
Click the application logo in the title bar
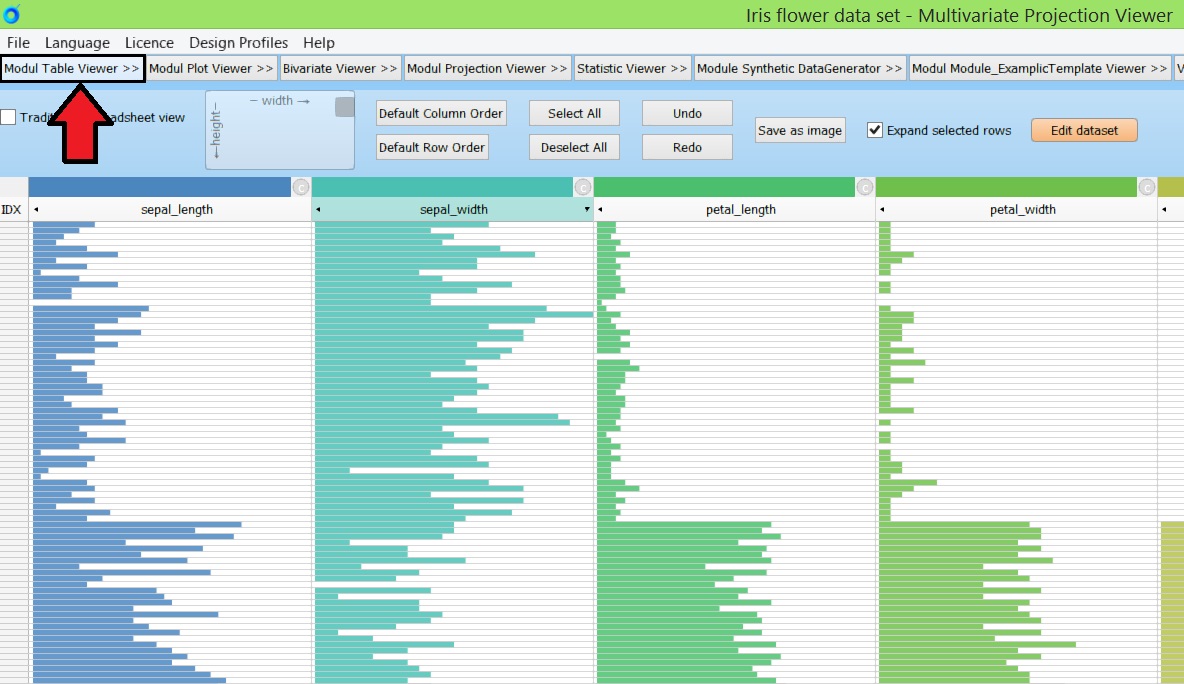pos(11,14)
